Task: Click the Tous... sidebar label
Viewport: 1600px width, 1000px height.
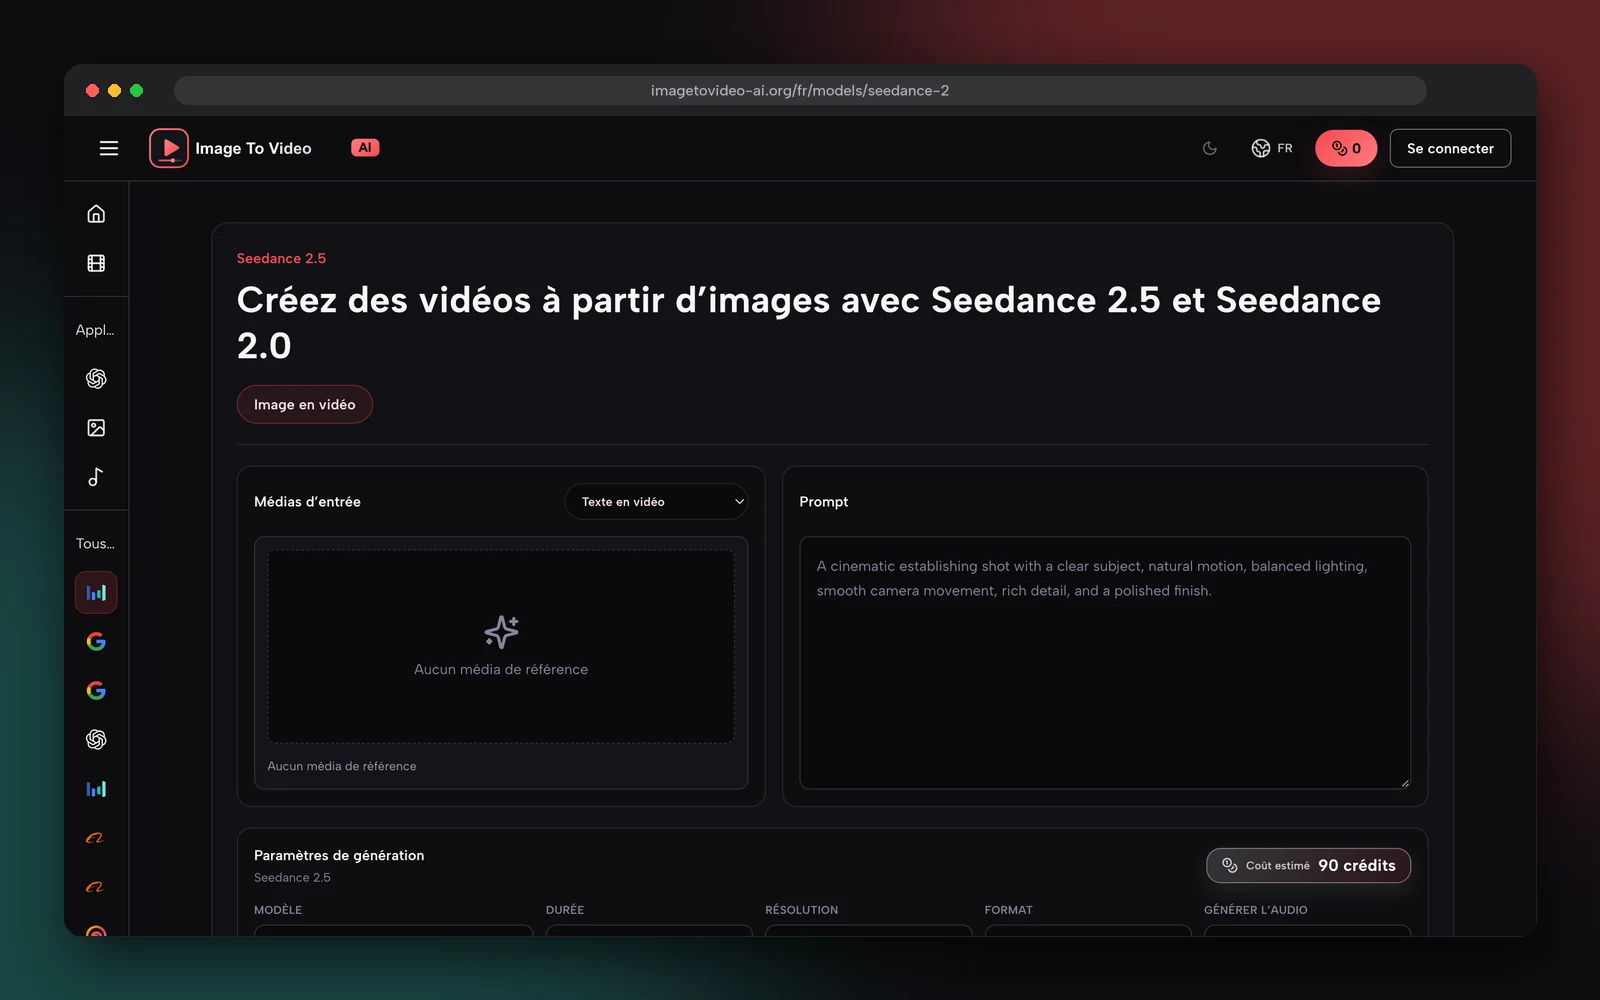Action: [x=95, y=544]
